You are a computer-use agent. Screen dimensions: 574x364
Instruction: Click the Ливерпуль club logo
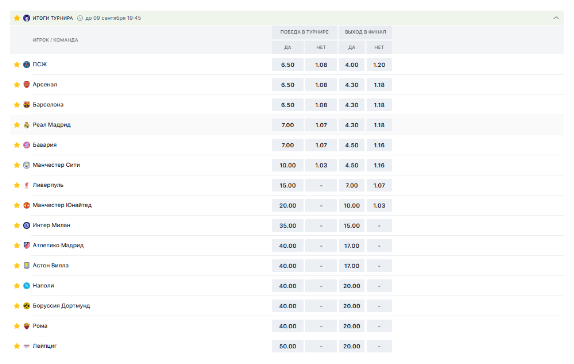tap(26, 185)
